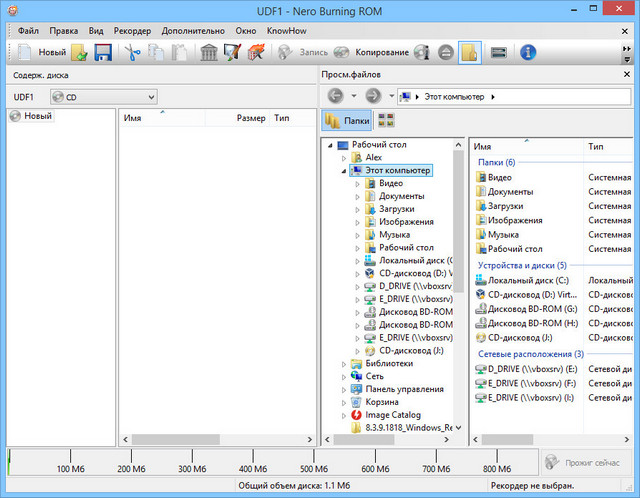
Task: Expand the Библиотеки tree node
Action: tap(344, 364)
